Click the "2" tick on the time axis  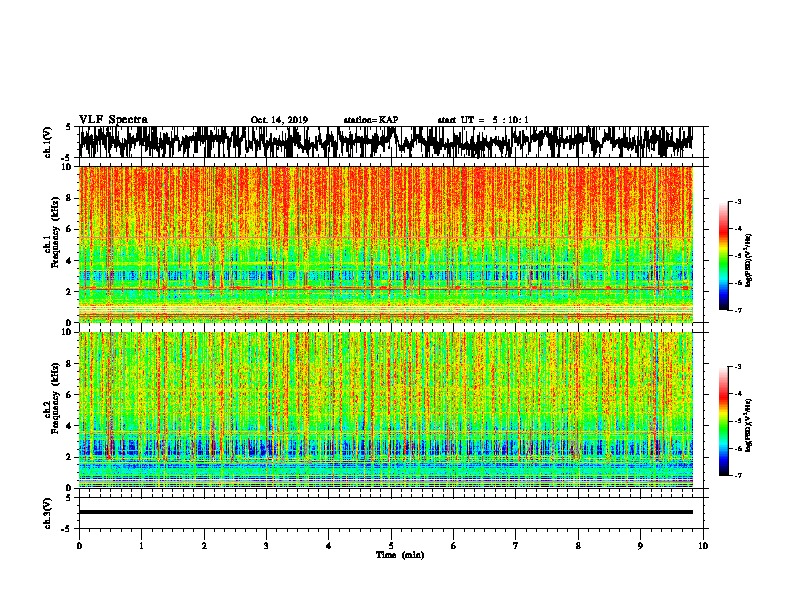(204, 546)
